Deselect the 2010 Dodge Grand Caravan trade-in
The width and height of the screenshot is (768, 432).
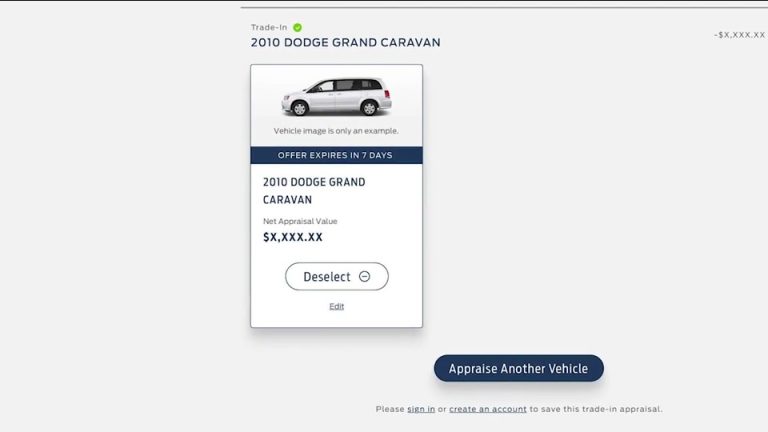tap(337, 277)
